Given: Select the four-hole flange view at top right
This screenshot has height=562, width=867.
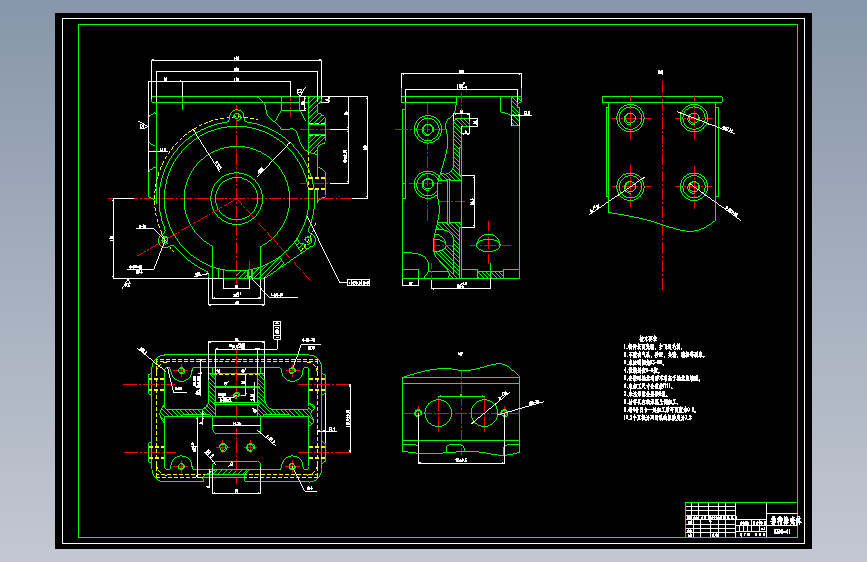Looking at the screenshot, I should pos(662,164).
